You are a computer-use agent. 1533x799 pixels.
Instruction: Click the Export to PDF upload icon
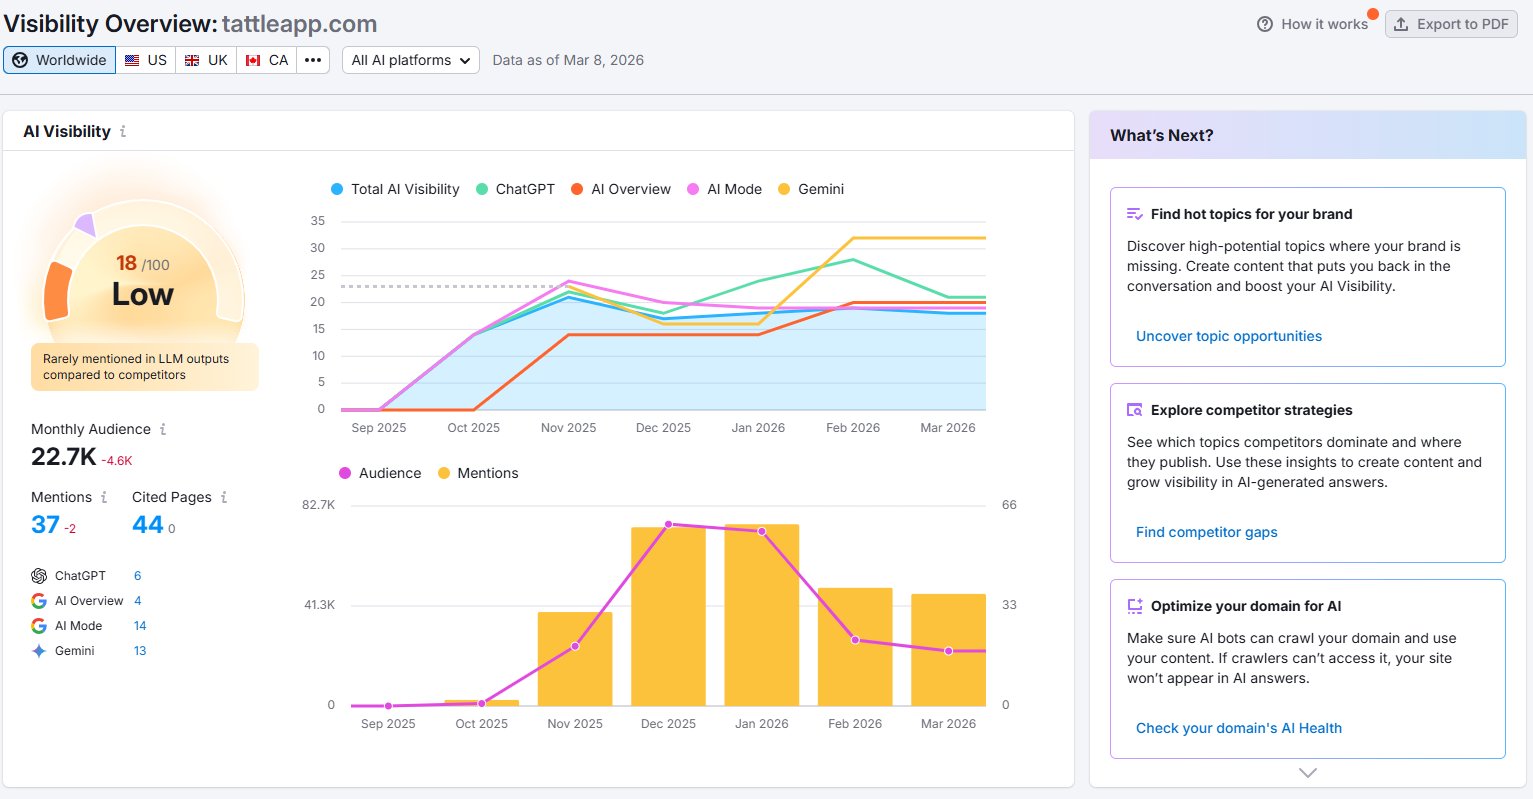(x=1401, y=24)
